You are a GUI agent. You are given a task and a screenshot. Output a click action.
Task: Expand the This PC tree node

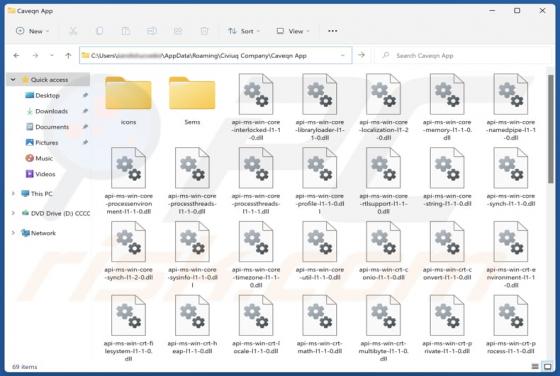coord(13,194)
